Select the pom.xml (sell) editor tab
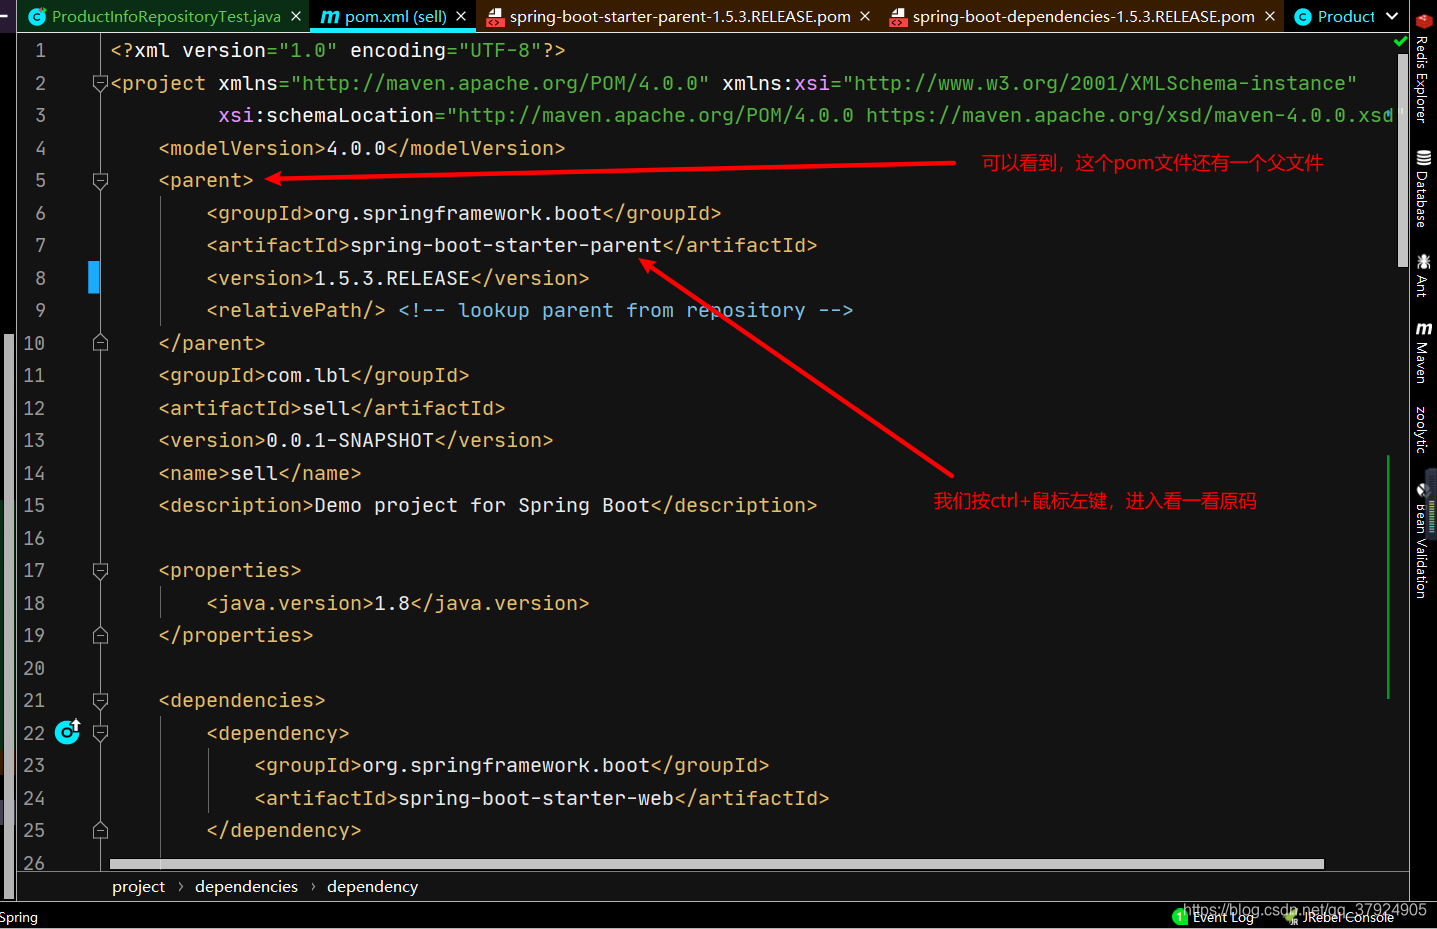This screenshot has height=929, width=1437. pyautogui.click(x=395, y=17)
